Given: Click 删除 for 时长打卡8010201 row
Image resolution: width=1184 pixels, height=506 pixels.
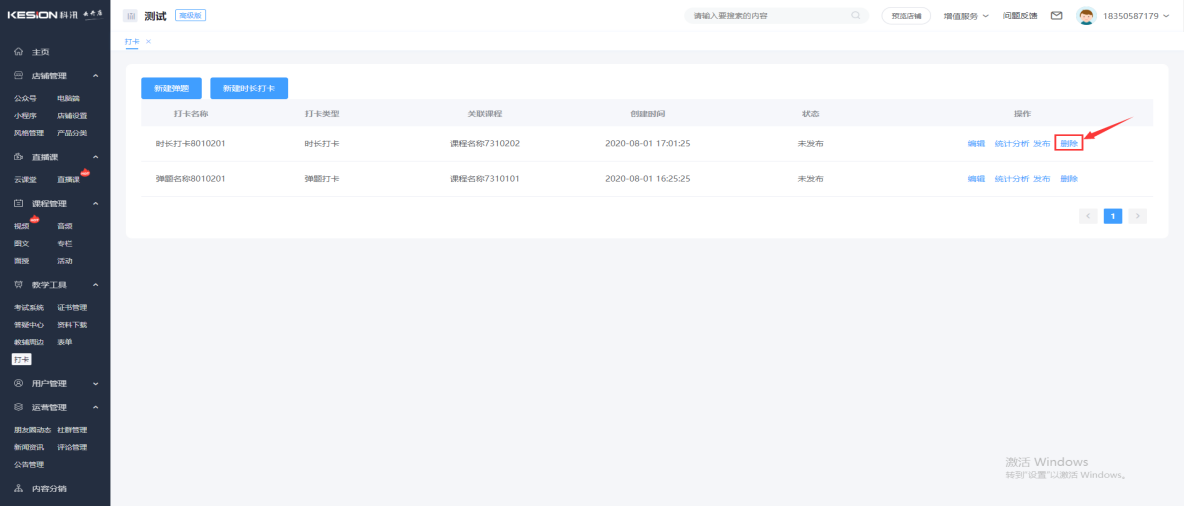Looking at the screenshot, I should pyautogui.click(x=1069, y=144).
